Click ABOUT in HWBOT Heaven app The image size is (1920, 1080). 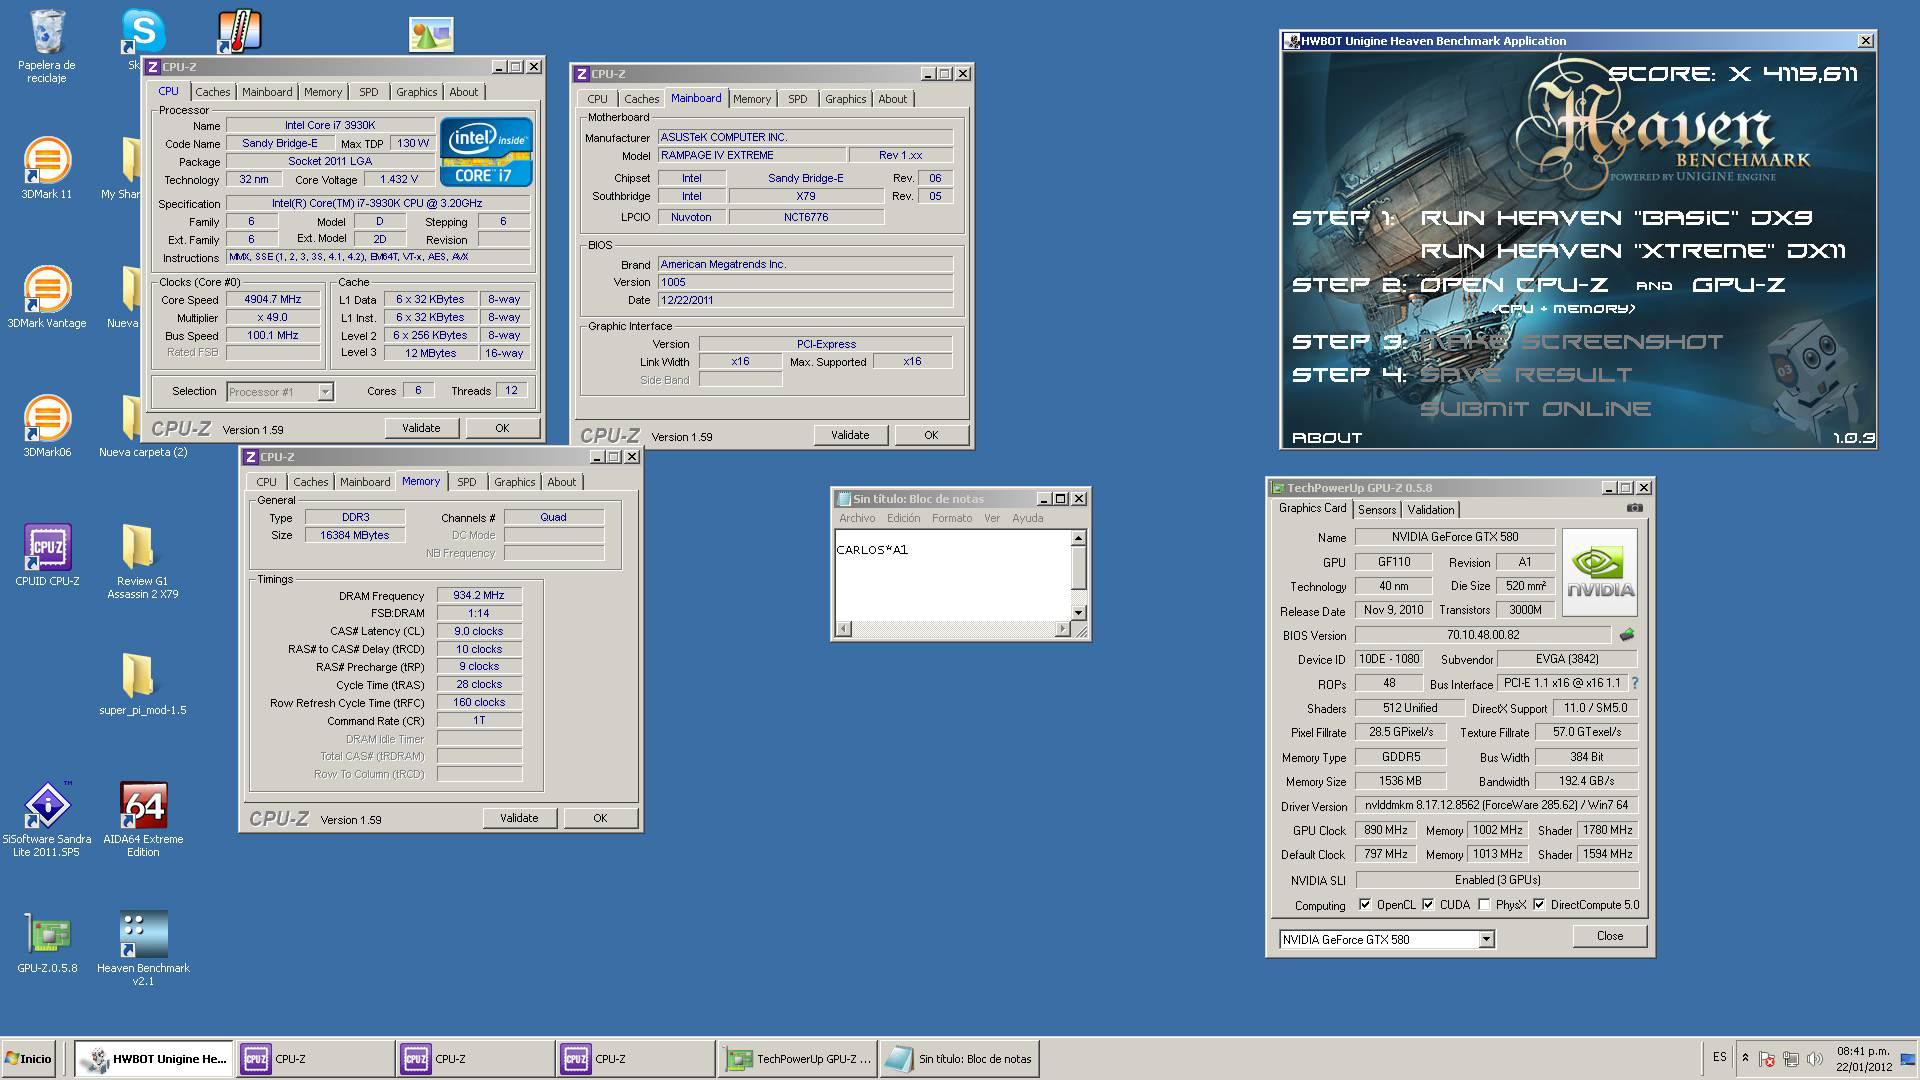coord(1327,438)
